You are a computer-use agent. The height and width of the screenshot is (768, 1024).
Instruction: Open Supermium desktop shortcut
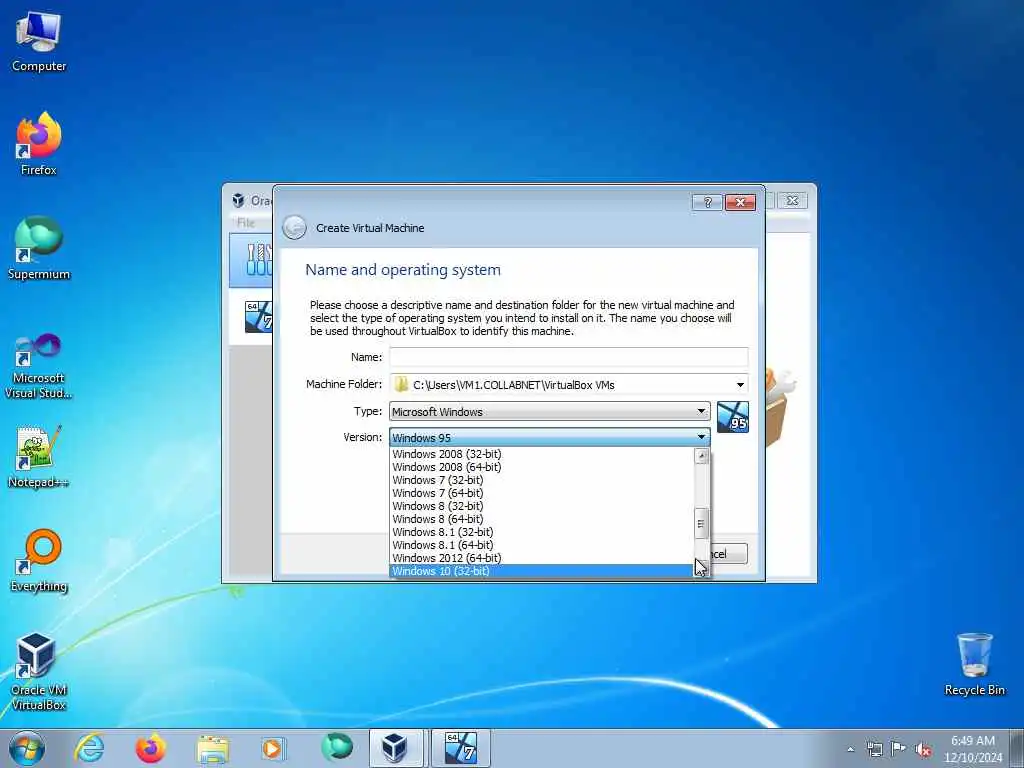pos(39,249)
